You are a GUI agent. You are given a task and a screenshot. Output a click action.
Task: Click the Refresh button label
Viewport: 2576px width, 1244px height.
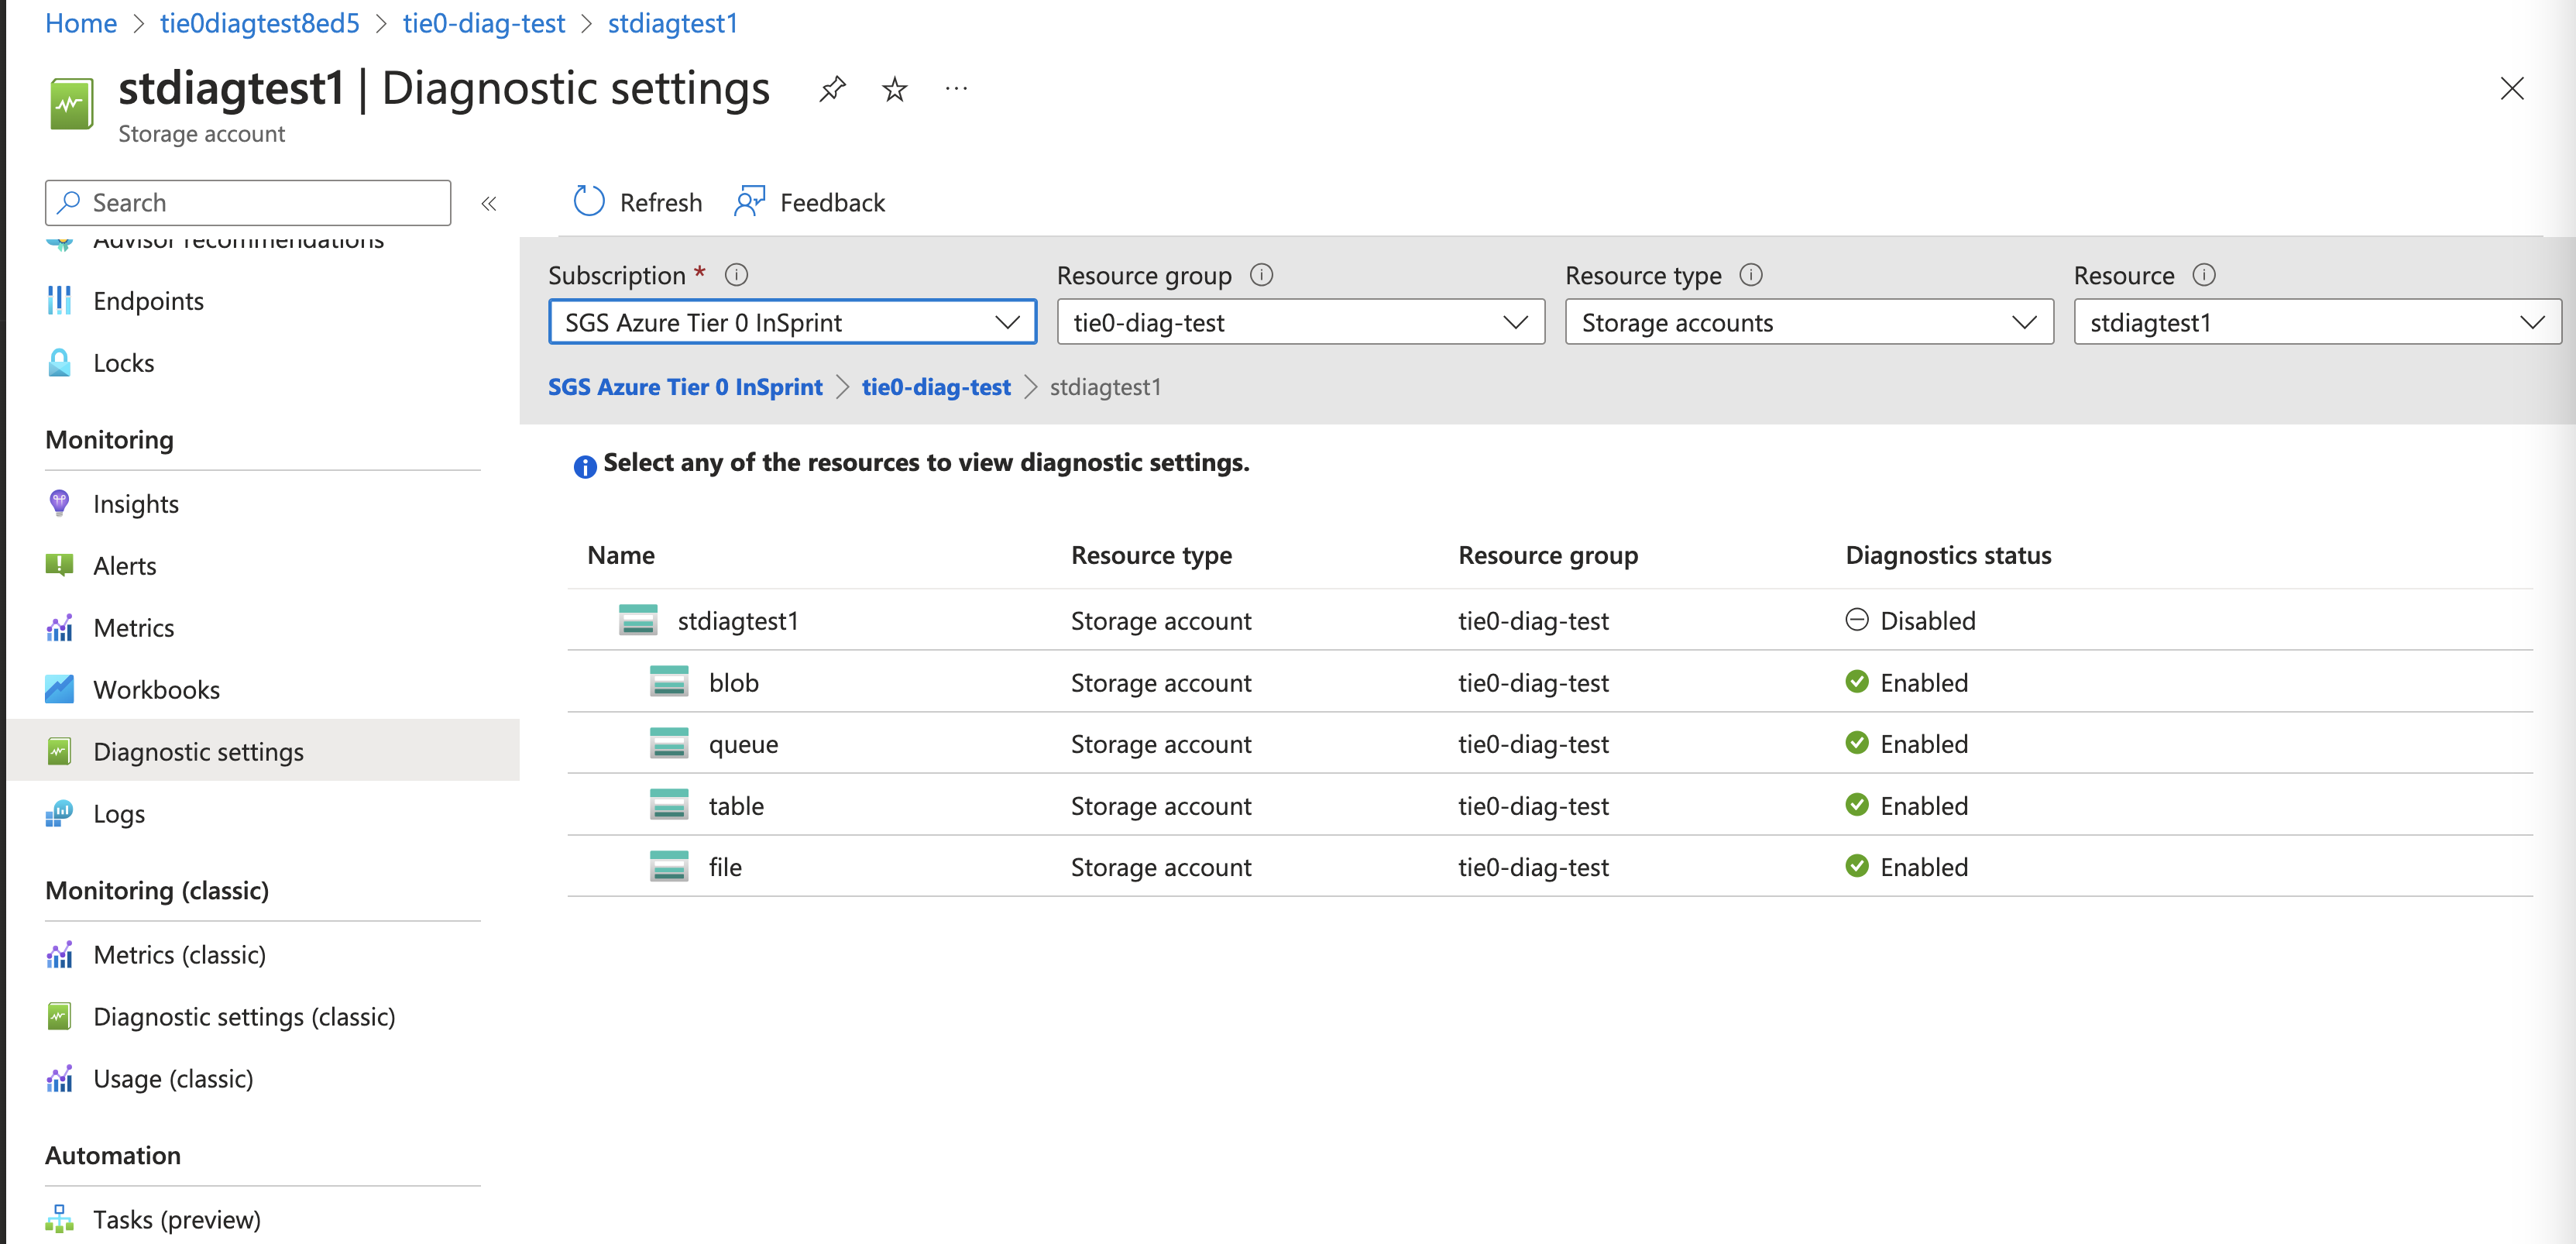pos(661,203)
